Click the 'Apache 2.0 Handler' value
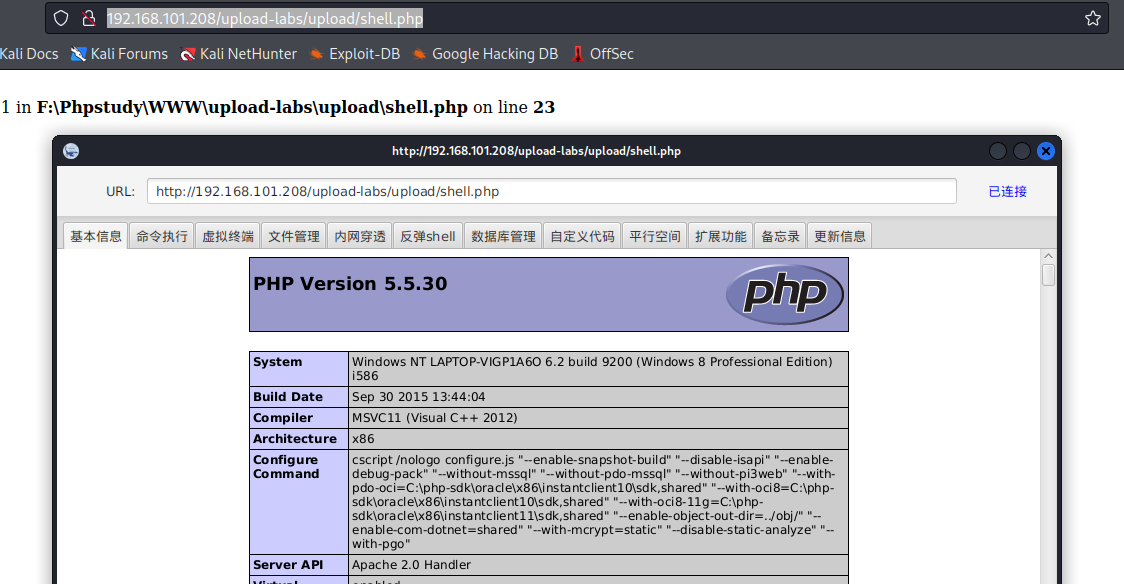 click(411, 565)
